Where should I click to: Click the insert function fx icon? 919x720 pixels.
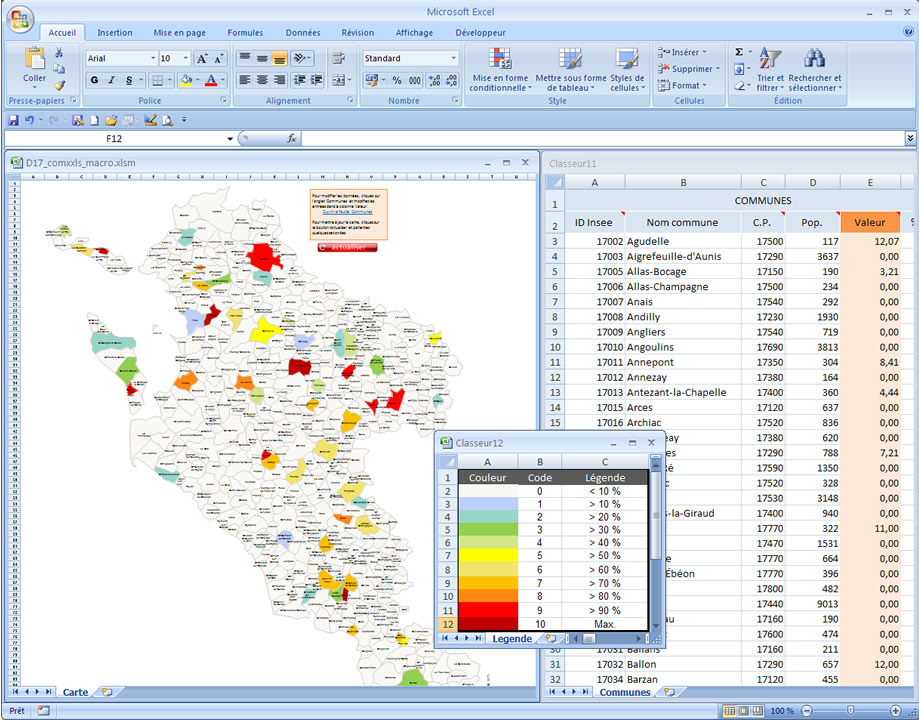pyautogui.click(x=291, y=138)
